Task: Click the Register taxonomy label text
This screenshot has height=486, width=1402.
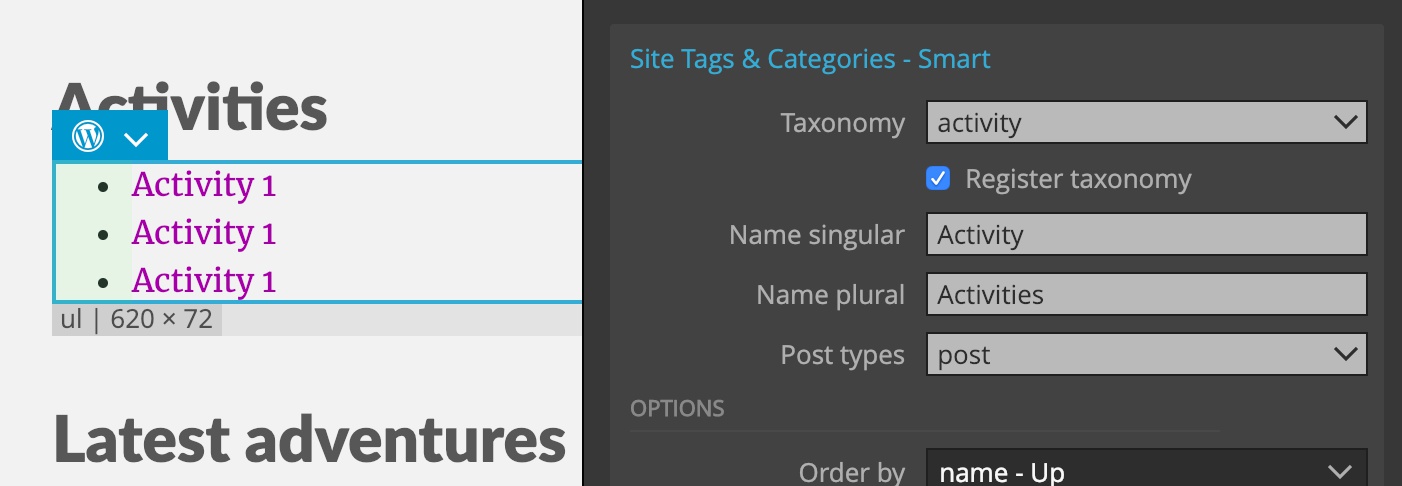Action: (1078, 180)
